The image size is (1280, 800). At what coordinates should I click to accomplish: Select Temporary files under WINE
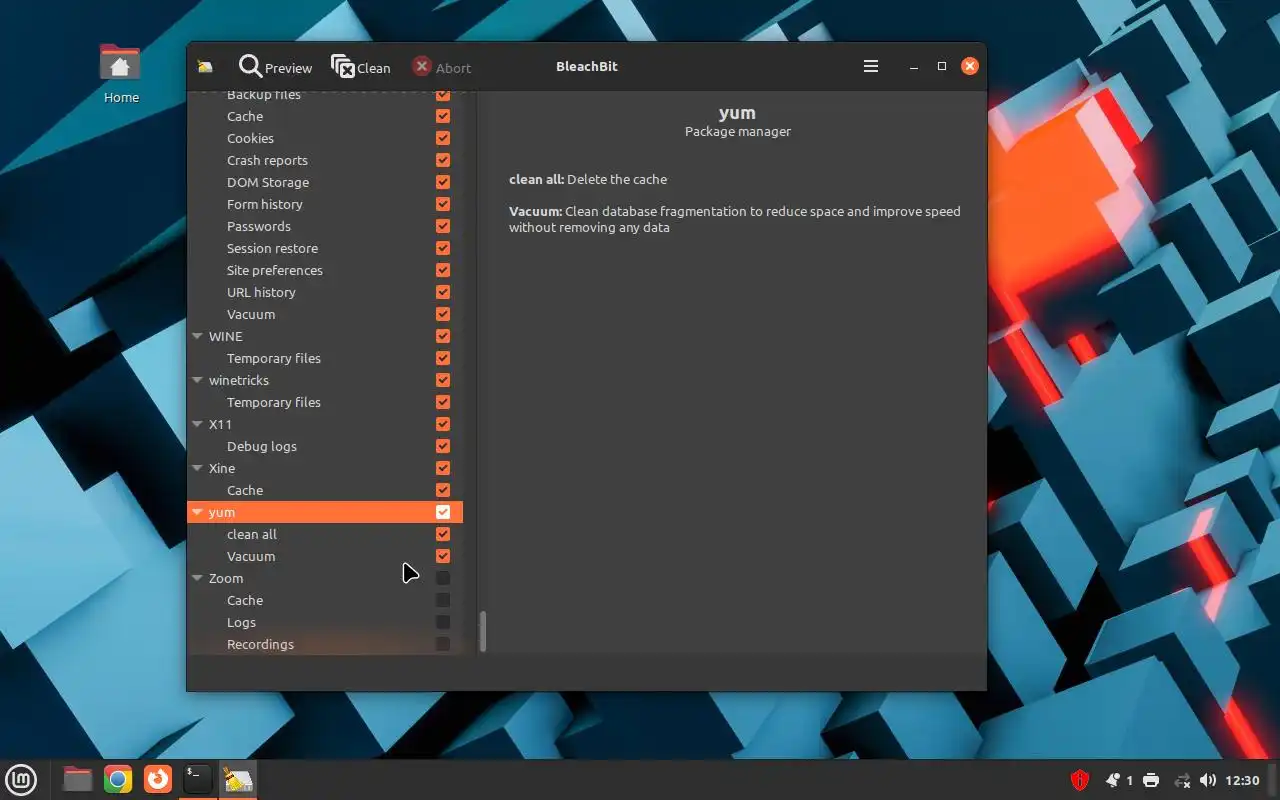(325, 358)
